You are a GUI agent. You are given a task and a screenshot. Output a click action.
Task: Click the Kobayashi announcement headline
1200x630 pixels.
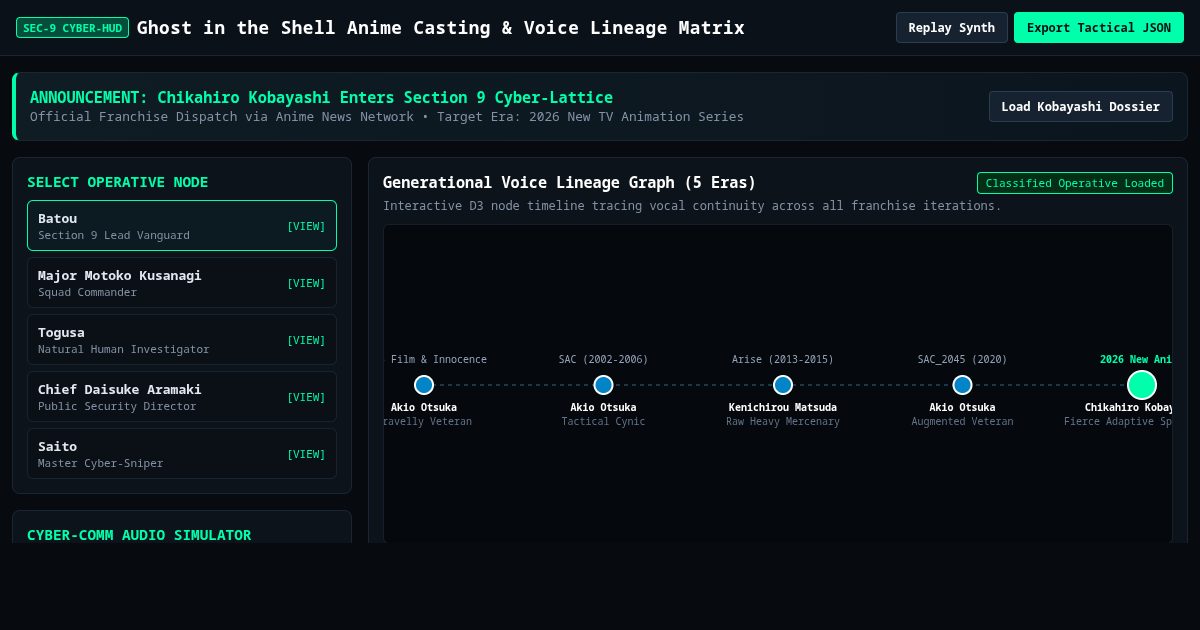[321, 97]
